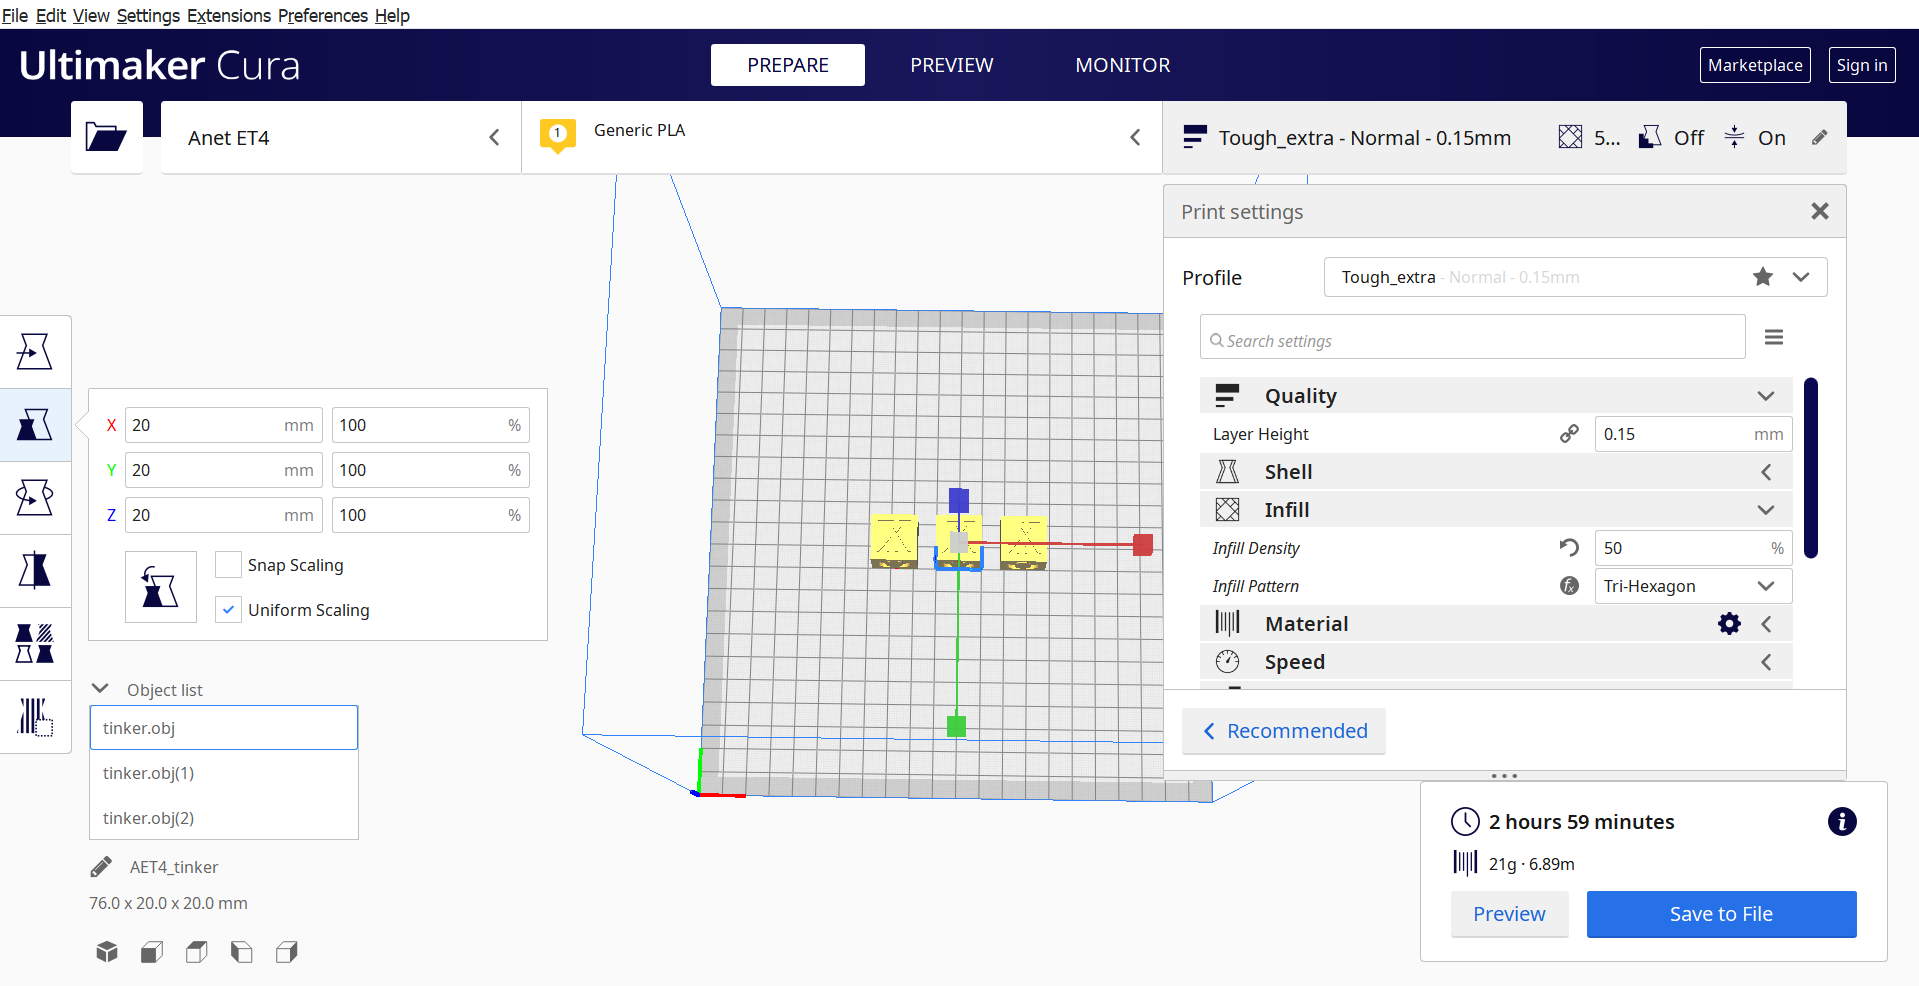Open the settings visibility hamburger menu

pos(1774,337)
